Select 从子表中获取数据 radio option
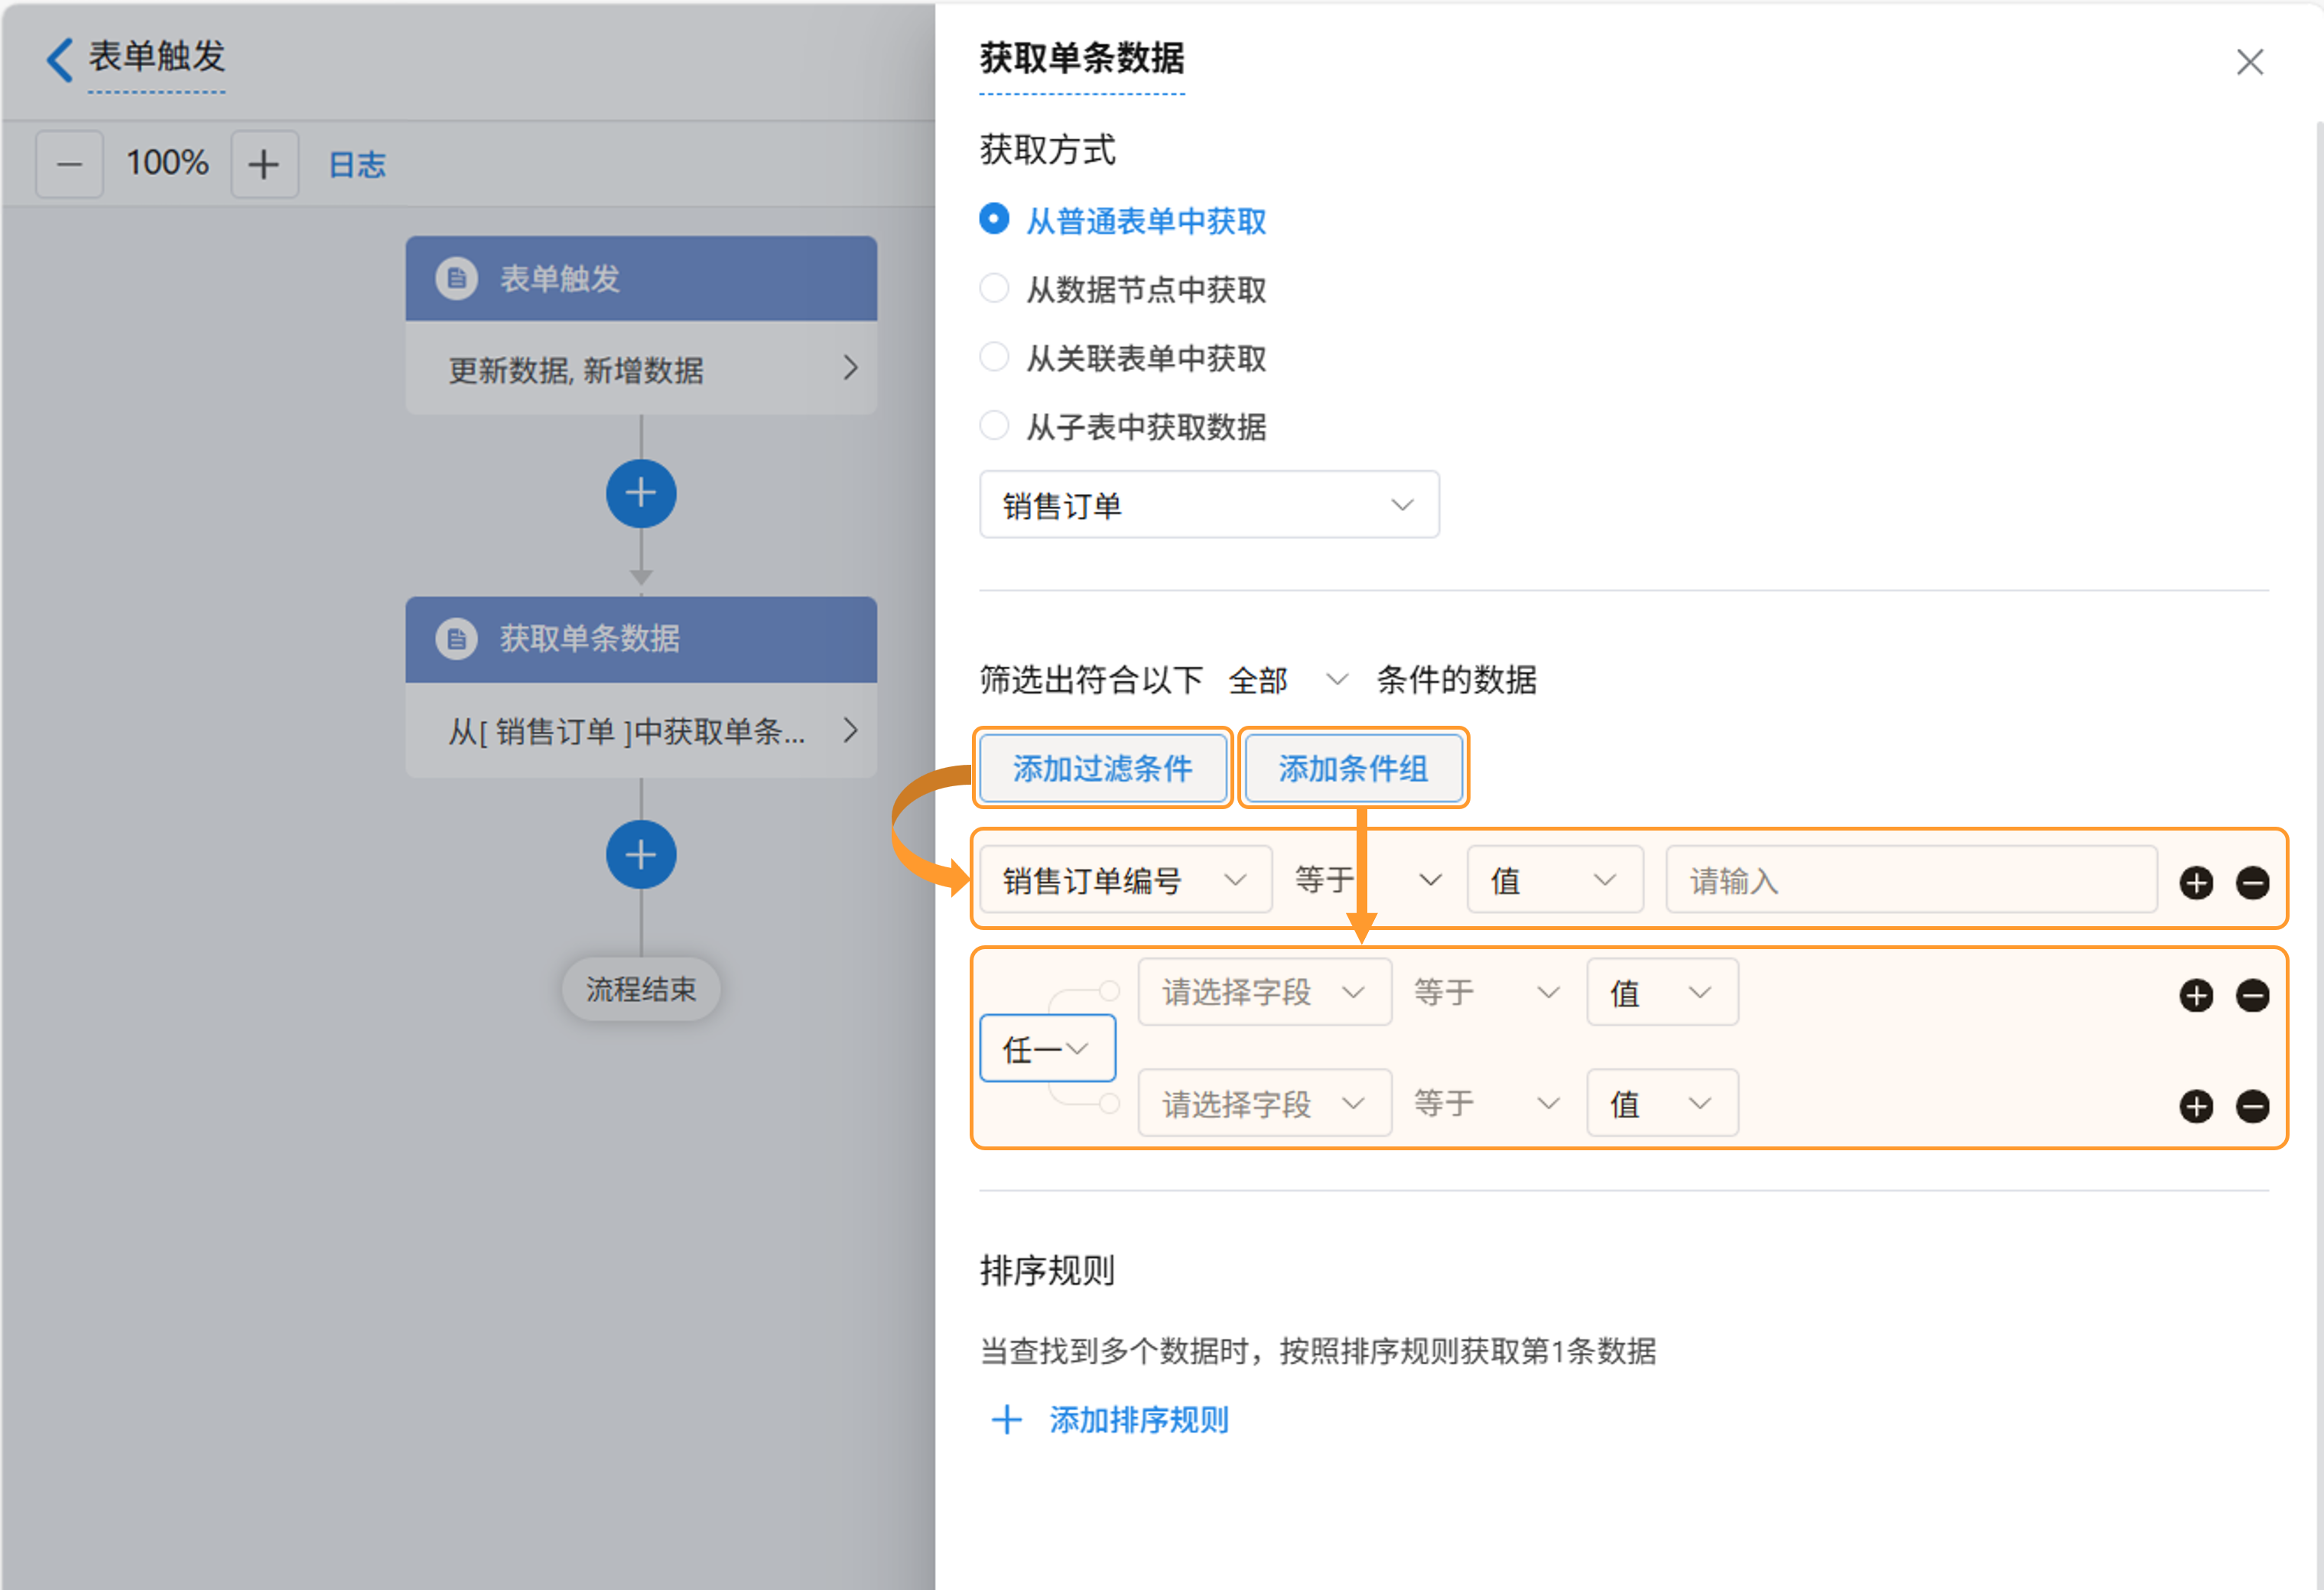The width and height of the screenshot is (2324, 1590). pyautogui.click(x=994, y=426)
